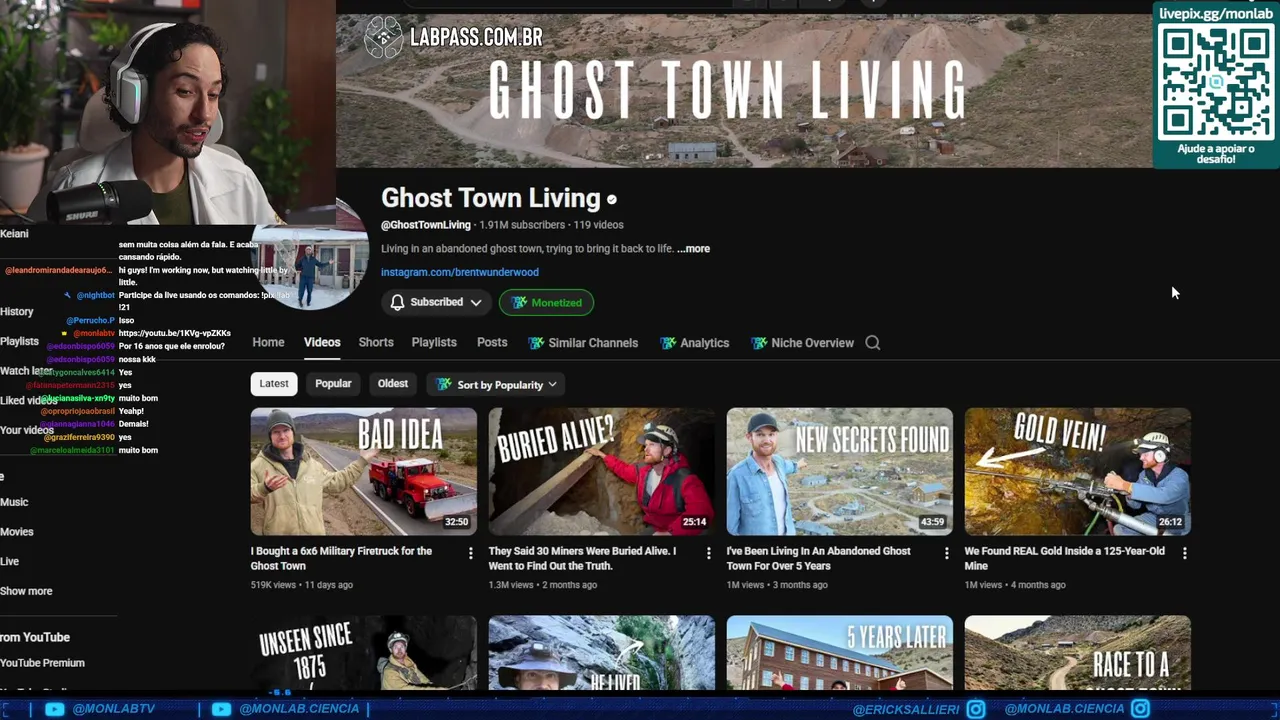The height and width of the screenshot is (720, 1280).
Task: Click the LabPass logo in the banner
Action: (x=383, y=38)
